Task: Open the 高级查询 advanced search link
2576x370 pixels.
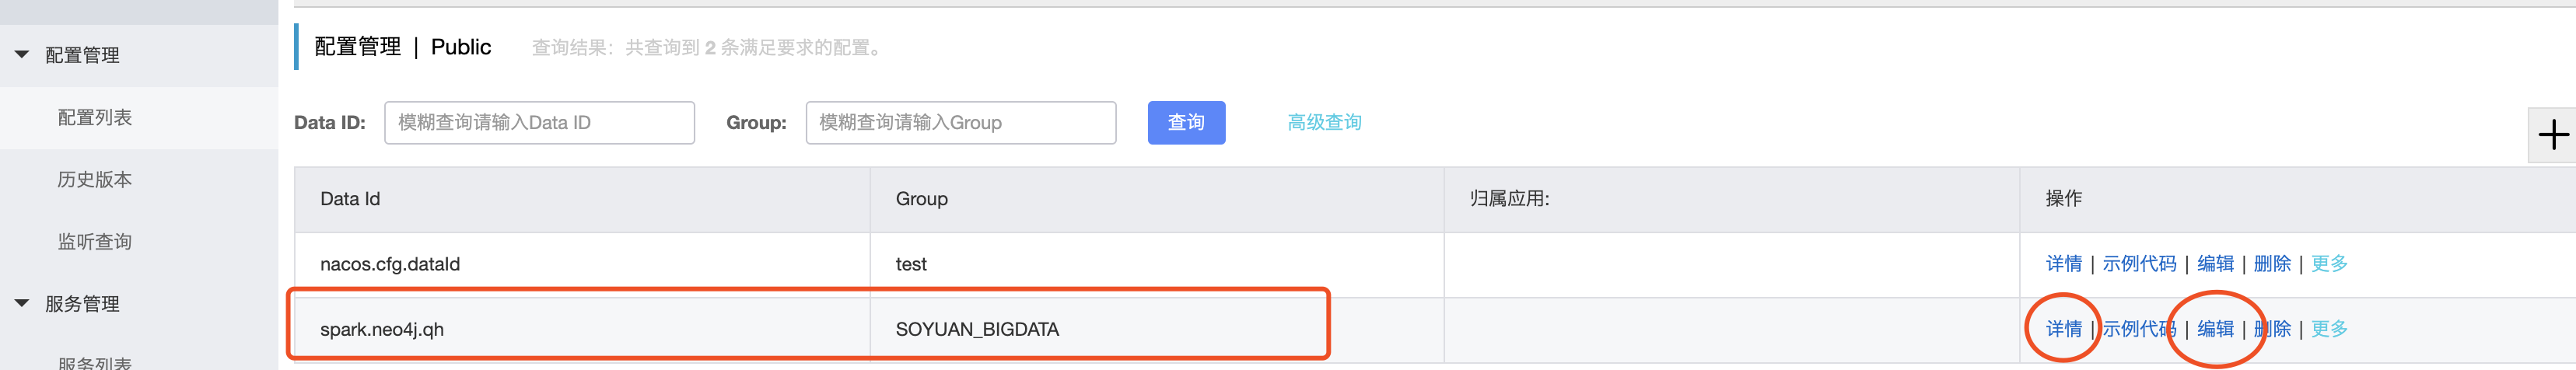Action: (1324, 122)
